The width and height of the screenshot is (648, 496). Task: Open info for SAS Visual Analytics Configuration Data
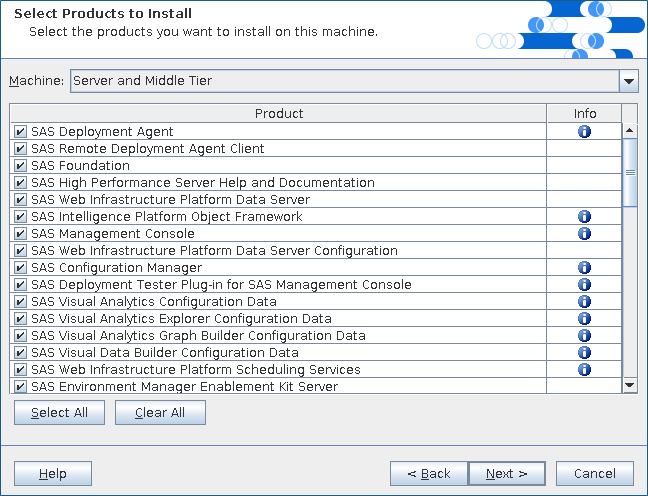(584, 301)
